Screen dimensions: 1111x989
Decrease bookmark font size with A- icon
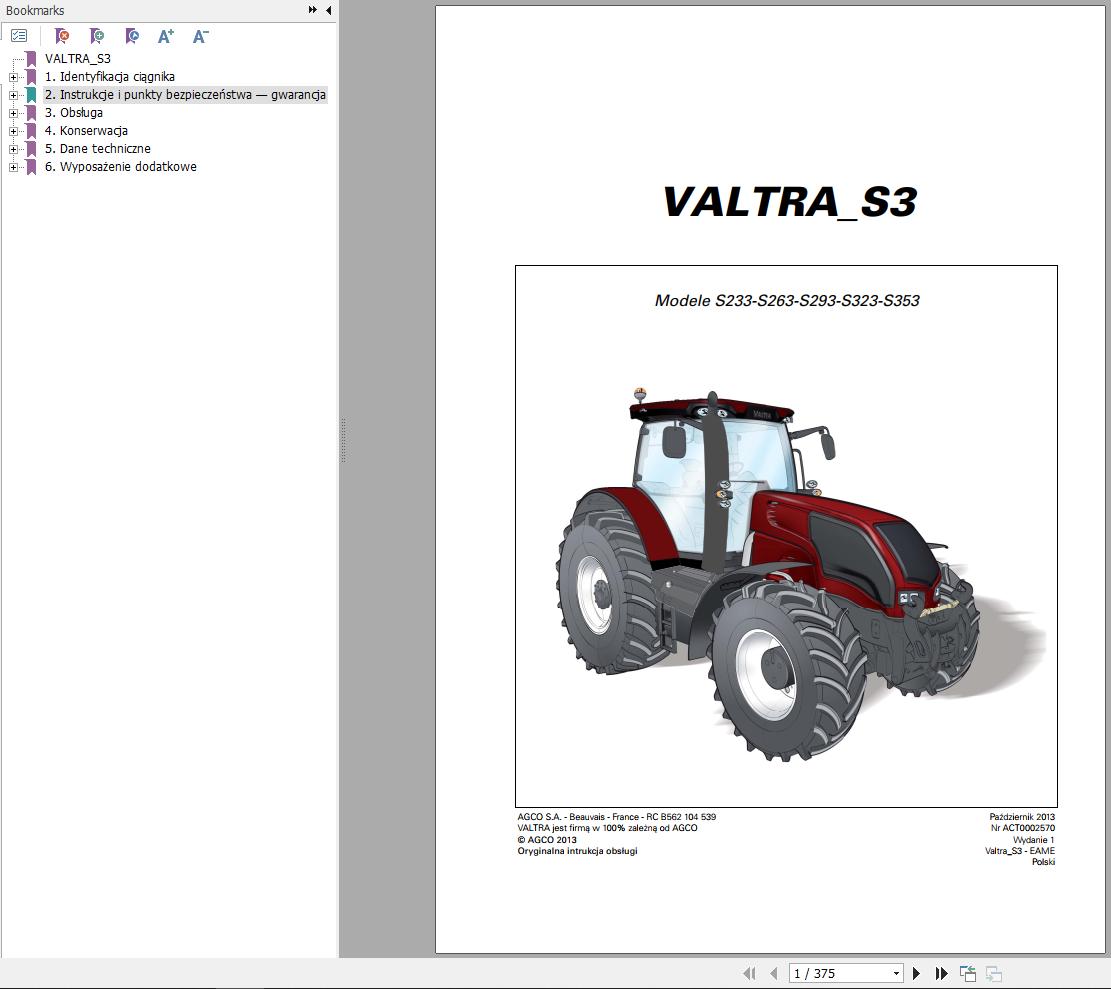[201, 36]
